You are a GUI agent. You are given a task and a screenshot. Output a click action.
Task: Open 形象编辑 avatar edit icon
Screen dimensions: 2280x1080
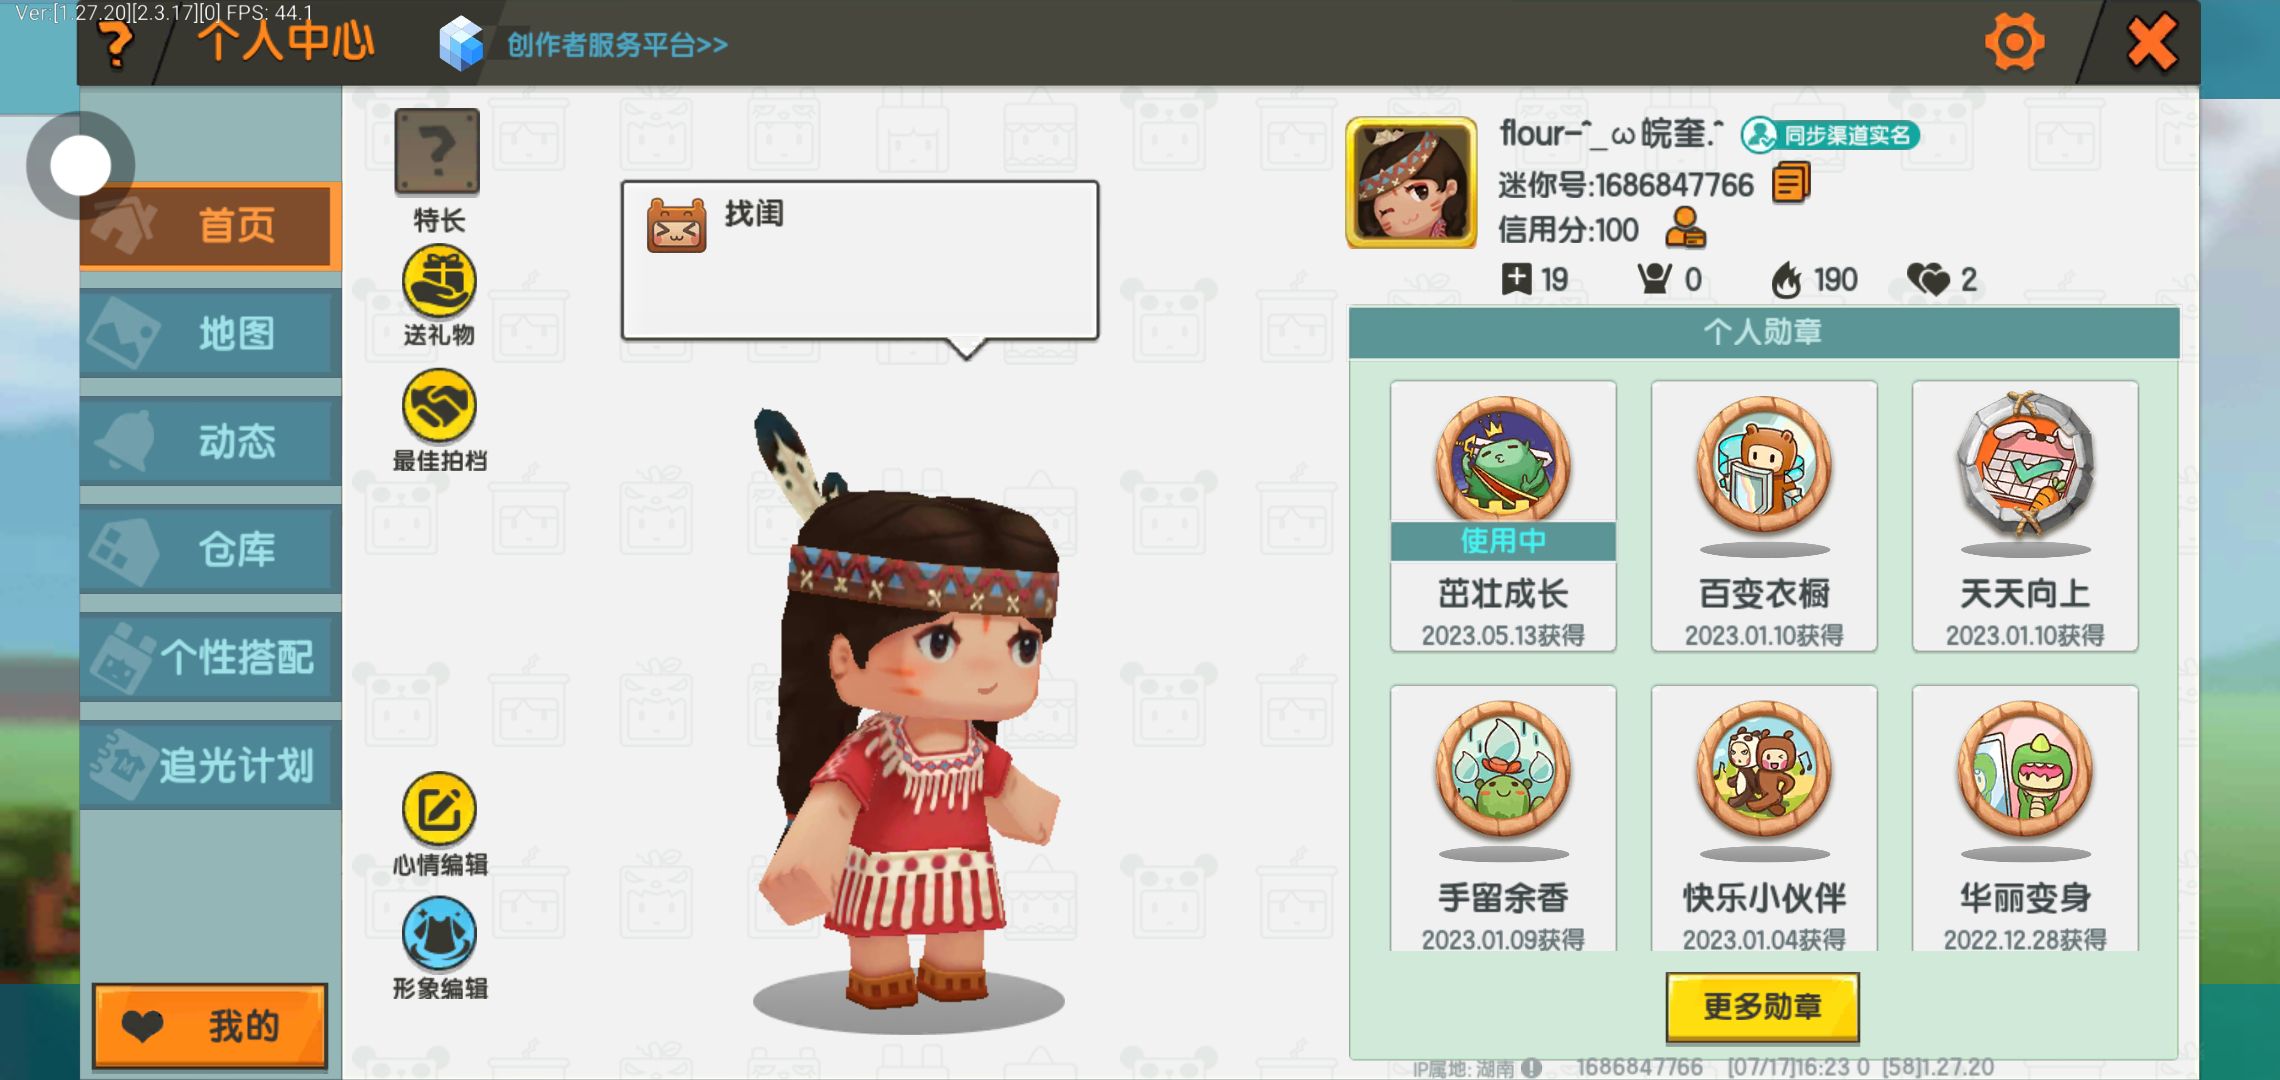point(438,933)
